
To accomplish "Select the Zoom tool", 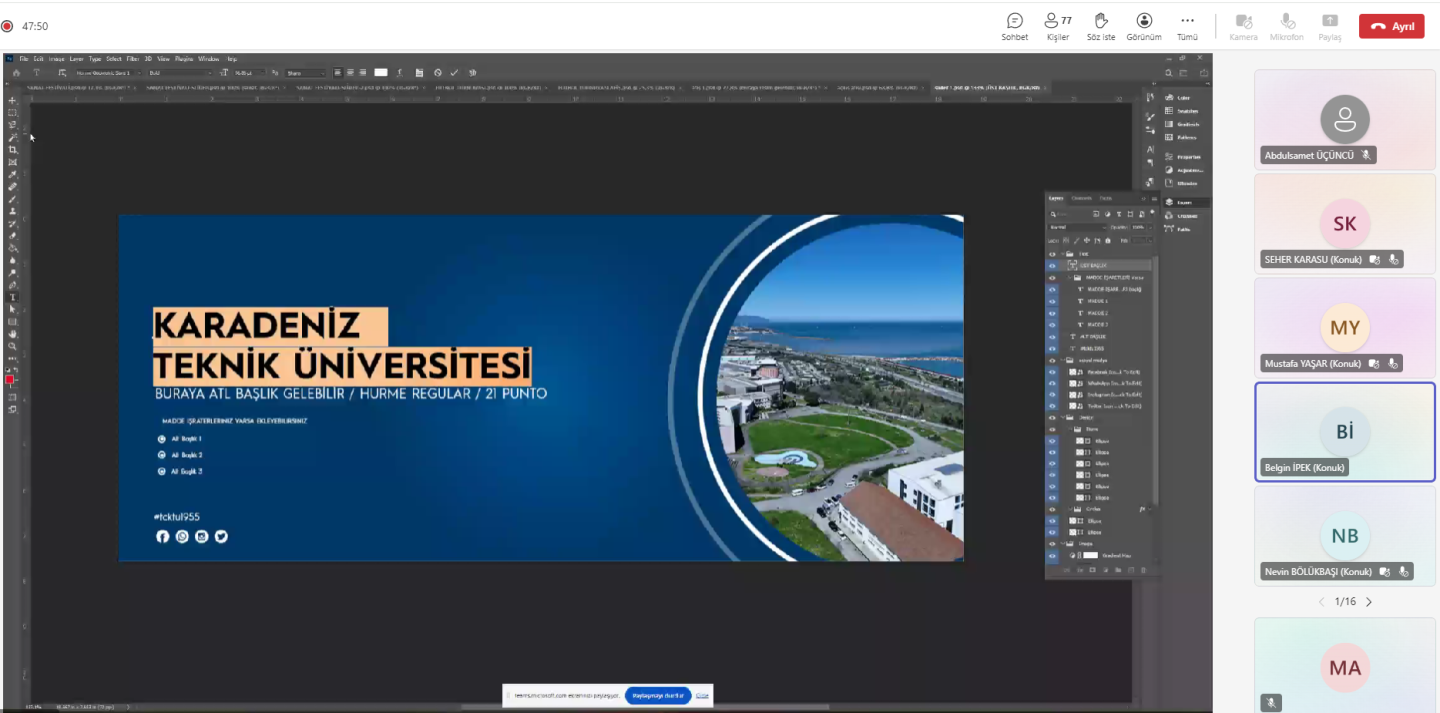I will tap(12, 346).
